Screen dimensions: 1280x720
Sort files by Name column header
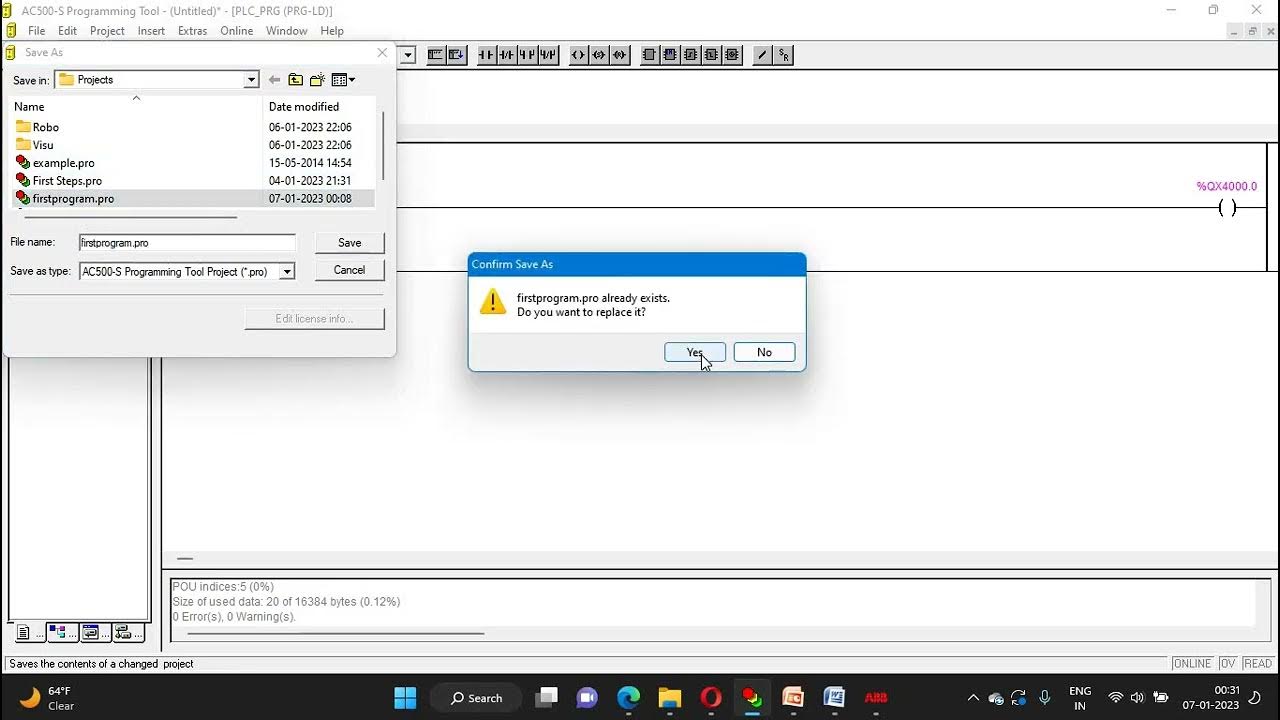pos(136,107)
